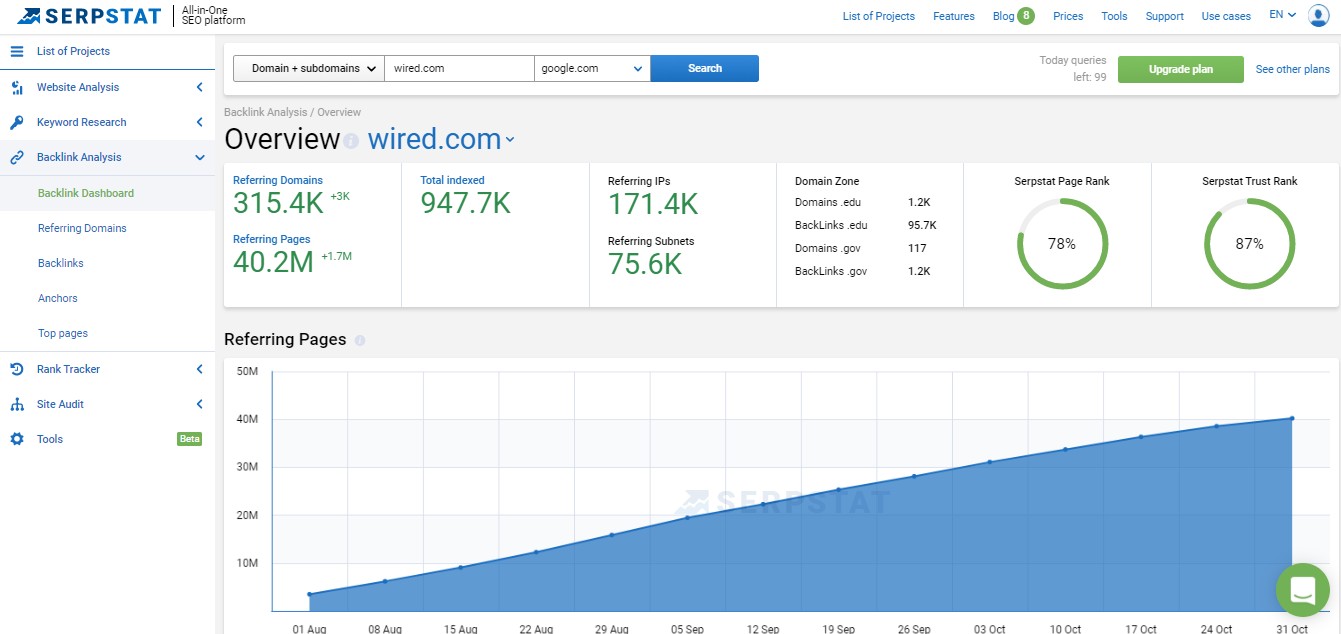This screenshot has width=1341, height=634.
Task: Open the Domain + subdomains dropdown
Action: click(309, 68)
